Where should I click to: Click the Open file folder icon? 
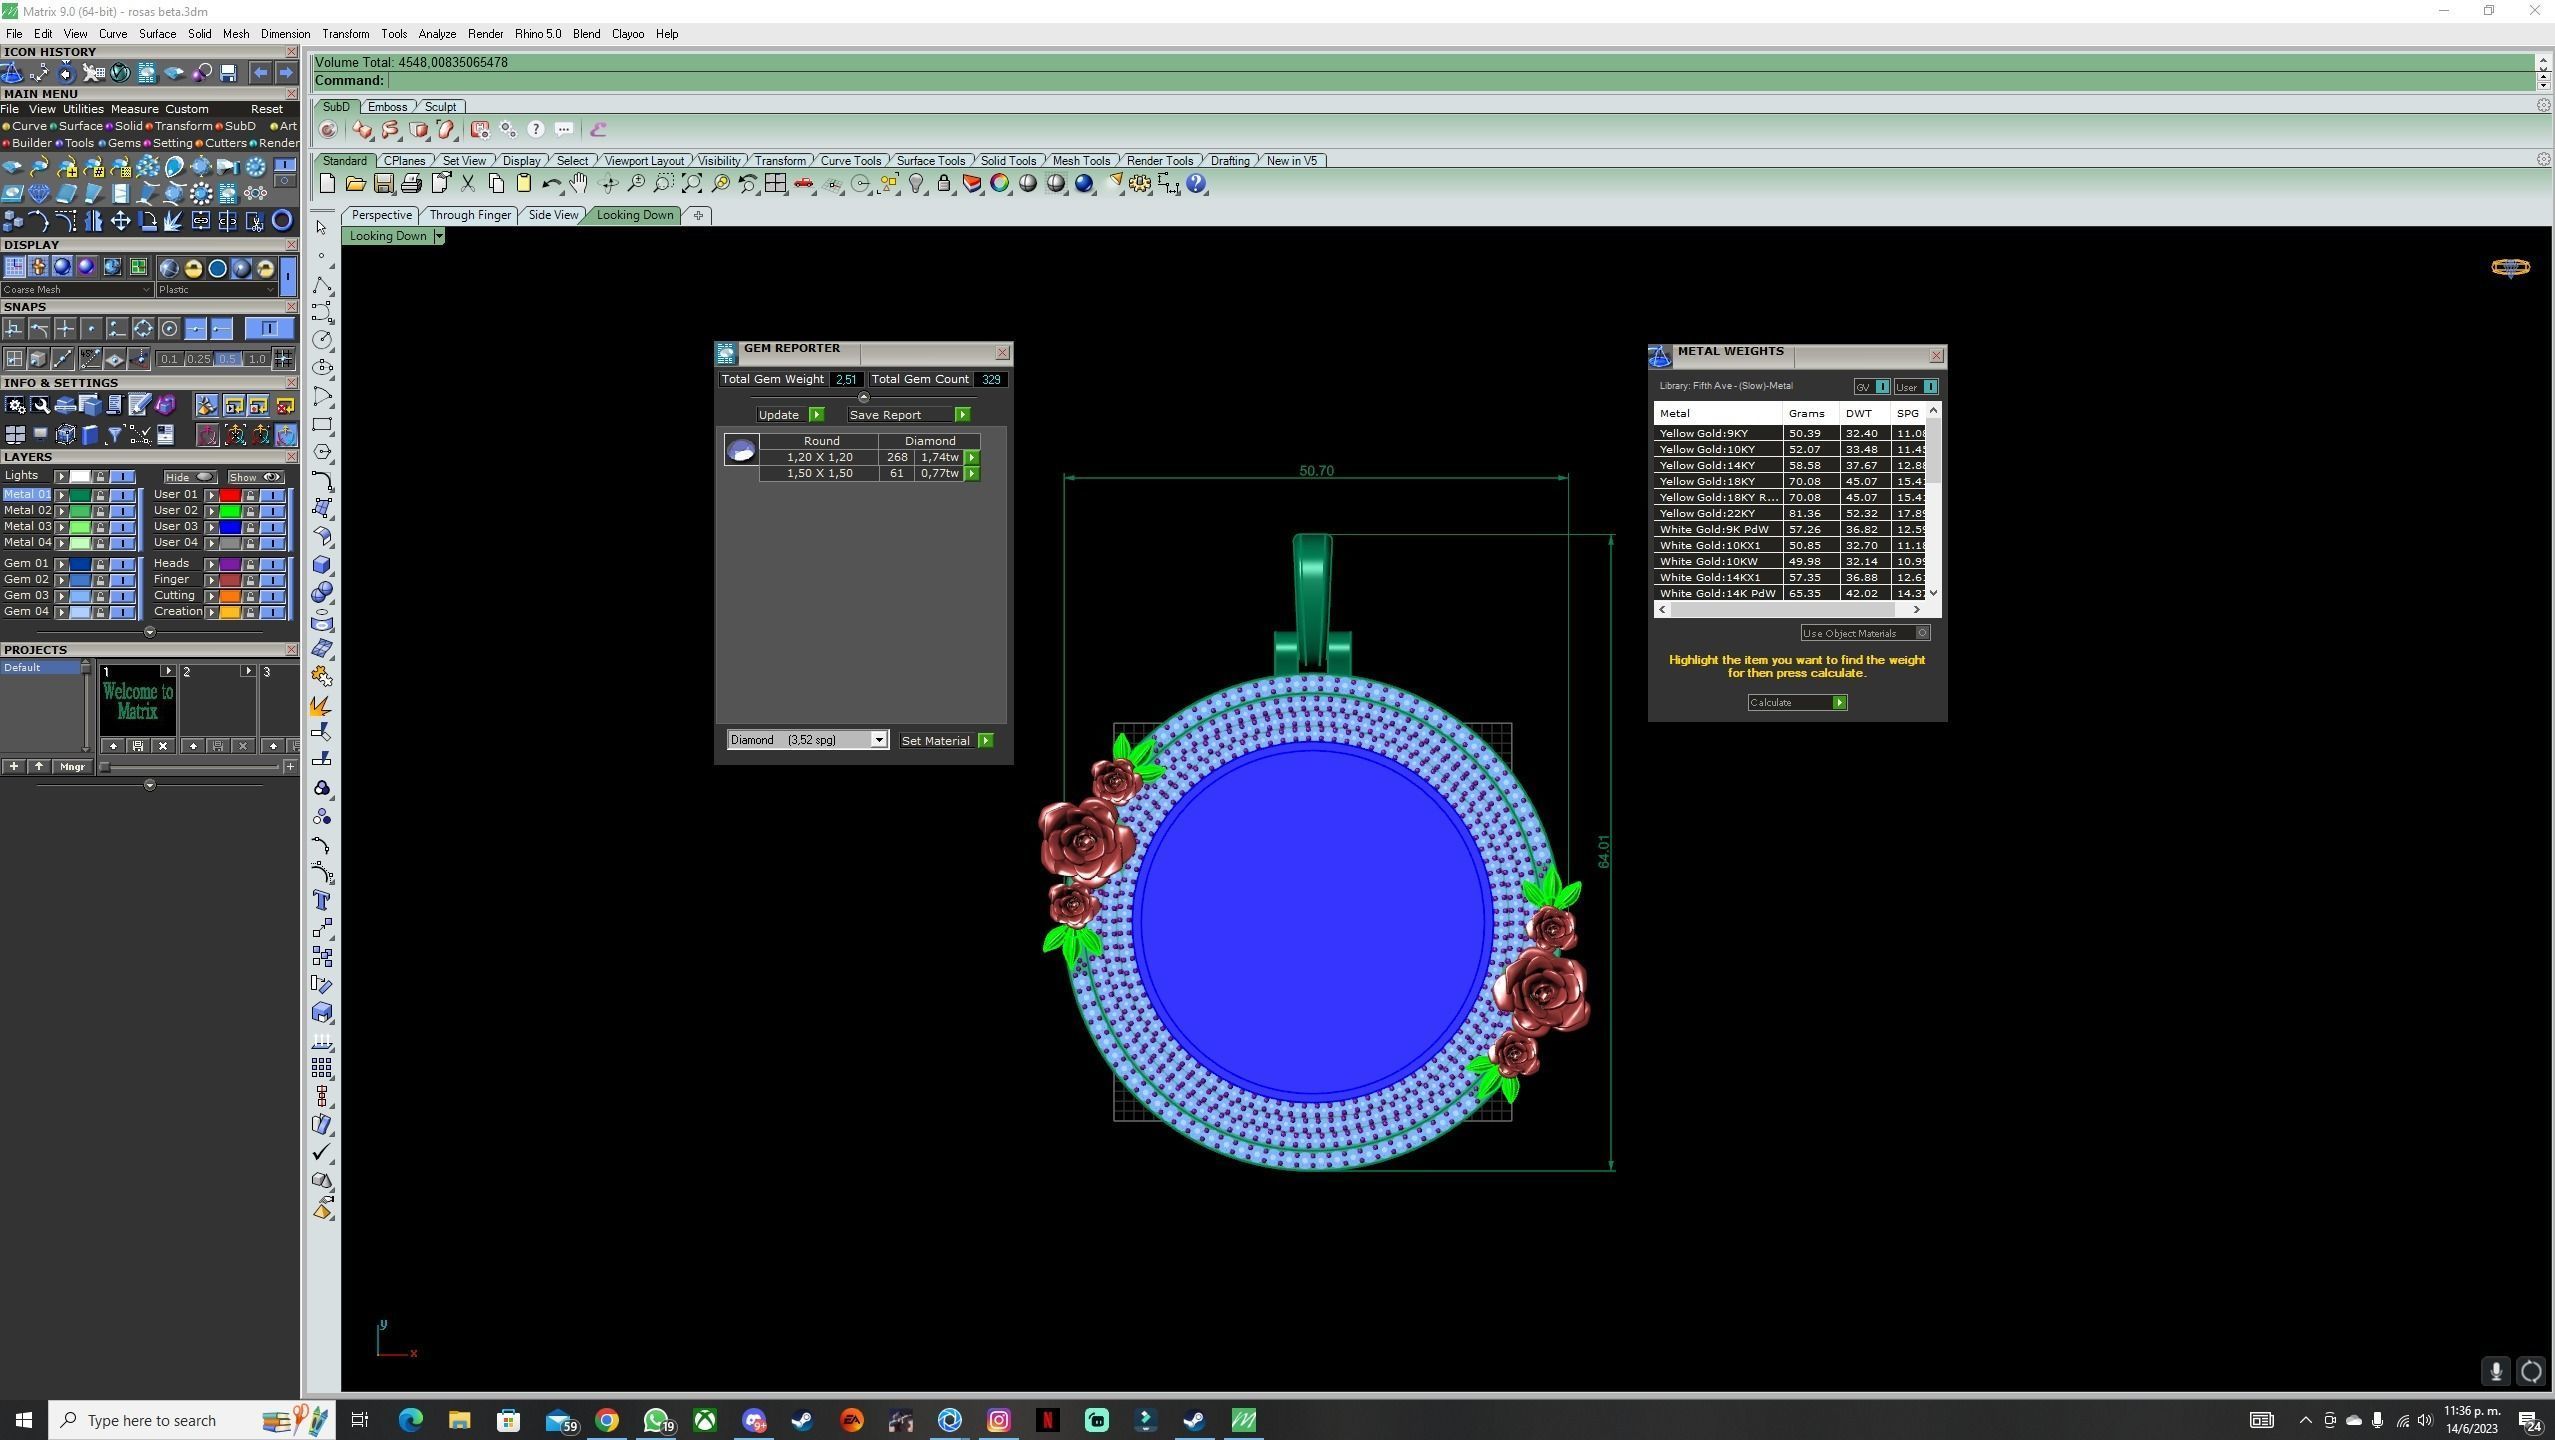point(355,184)
